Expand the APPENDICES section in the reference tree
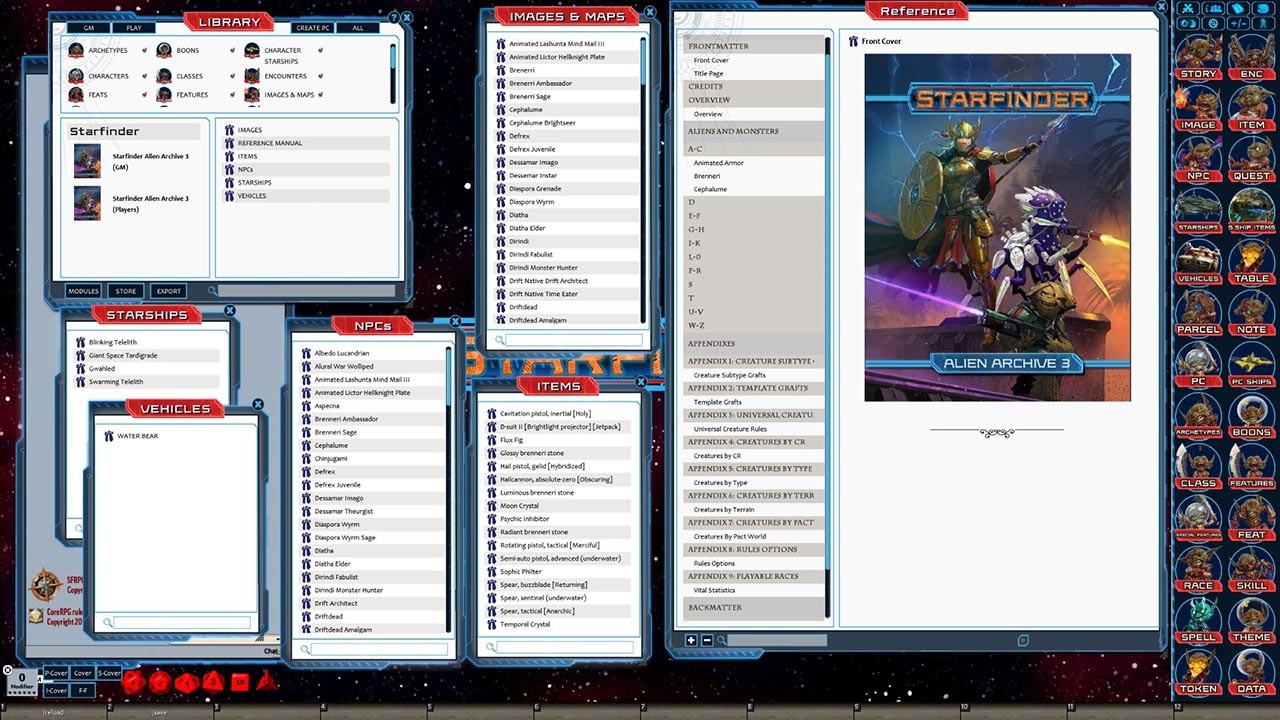This screenshot has height=720, width=1280. (x=712, y=344)
